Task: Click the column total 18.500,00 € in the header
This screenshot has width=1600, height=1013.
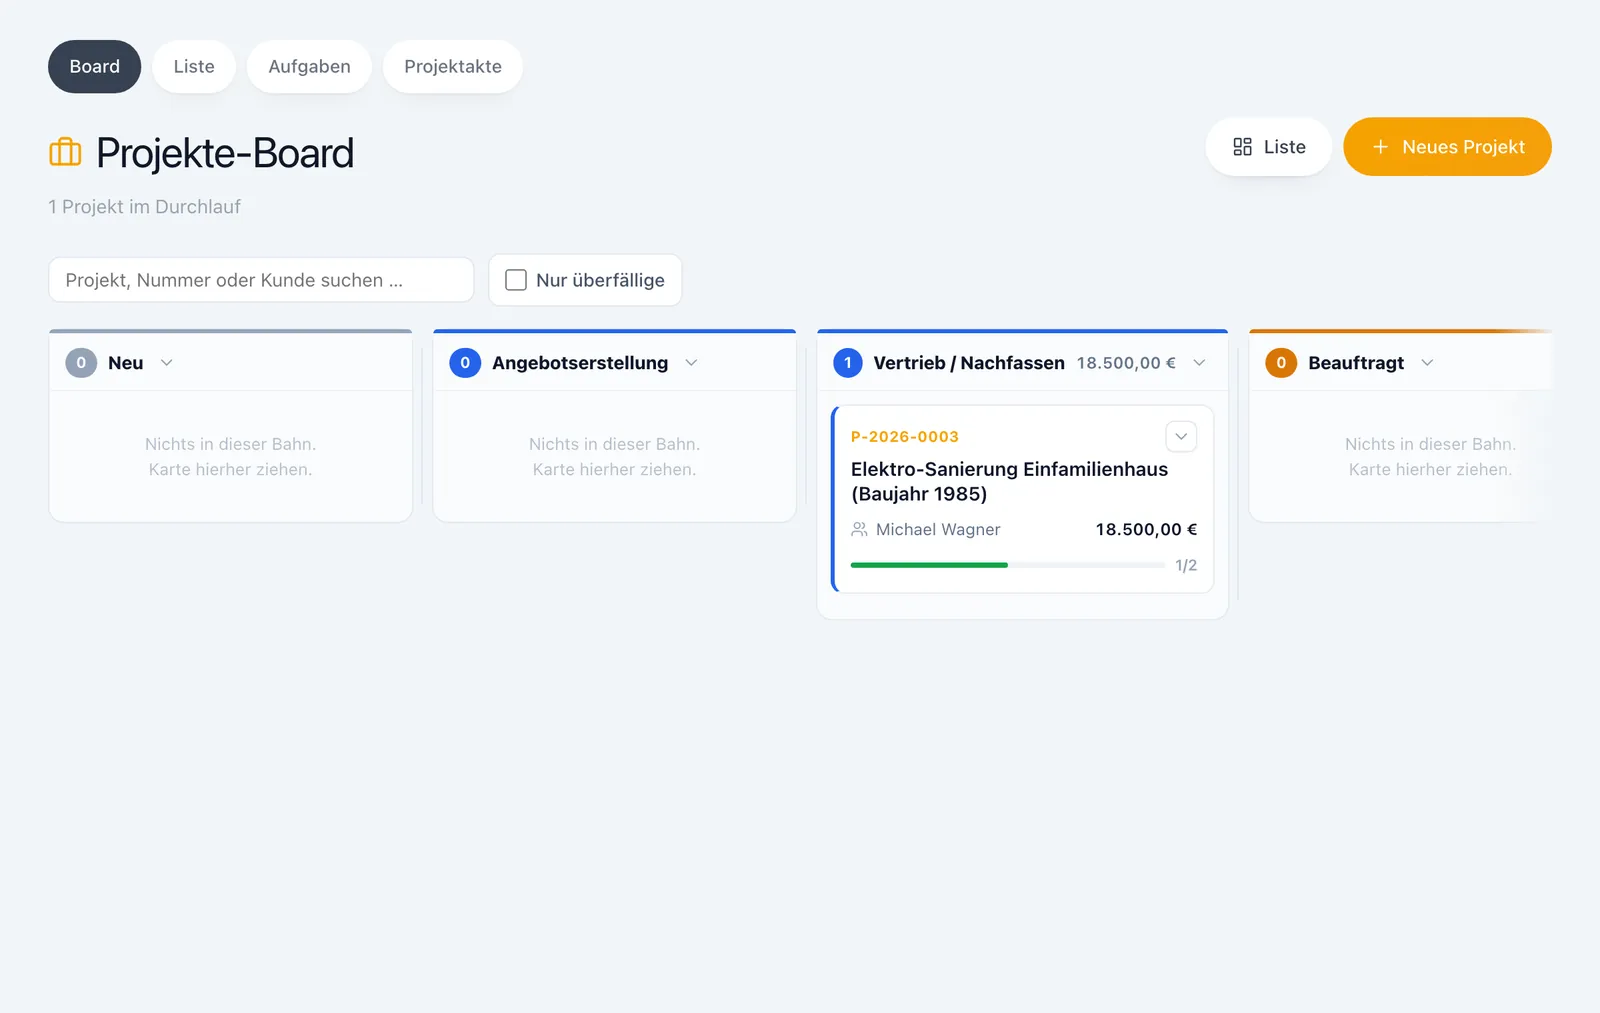Action: tap(1126, 363)
